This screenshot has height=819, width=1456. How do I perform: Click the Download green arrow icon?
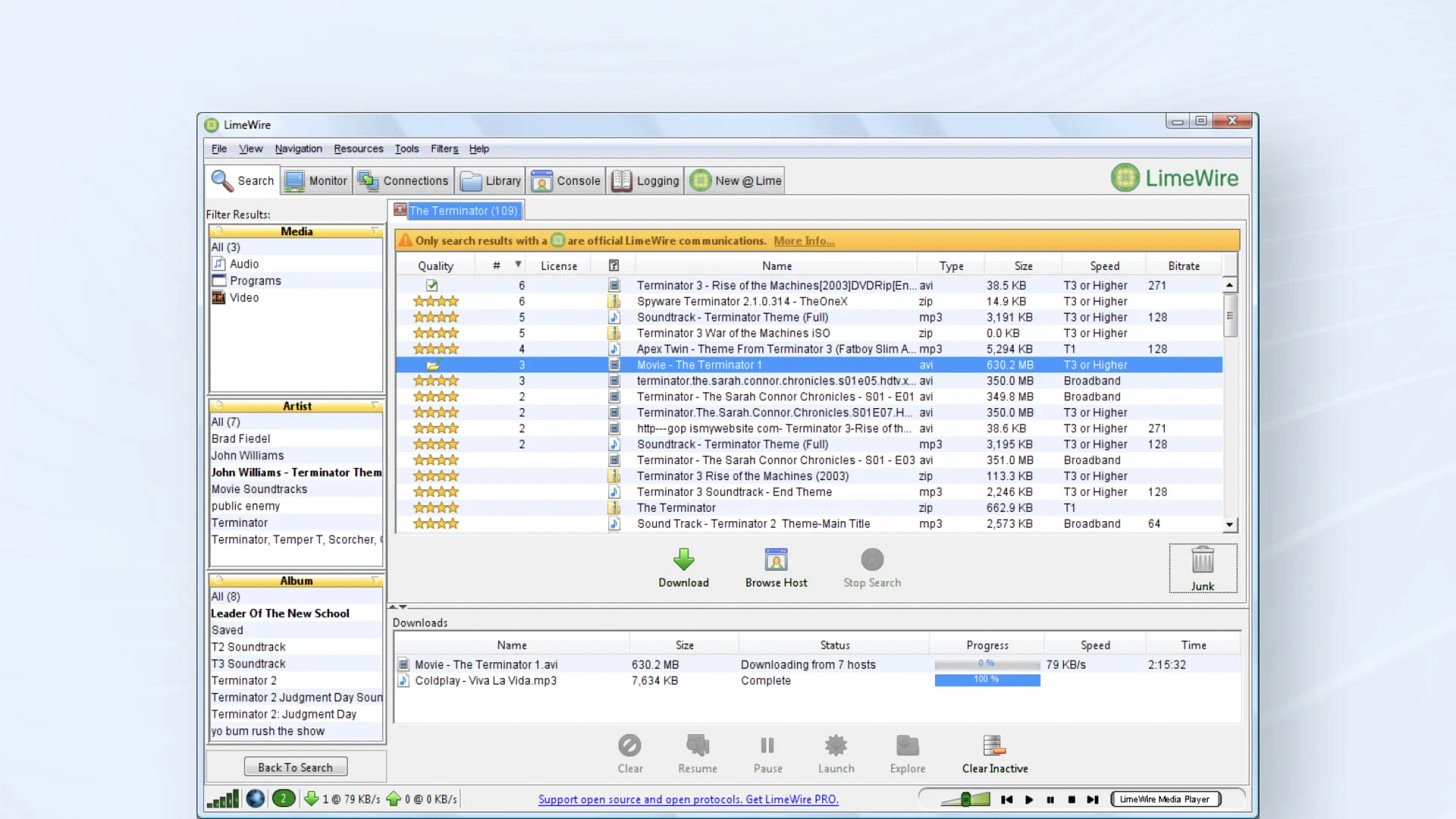[683, 559]
